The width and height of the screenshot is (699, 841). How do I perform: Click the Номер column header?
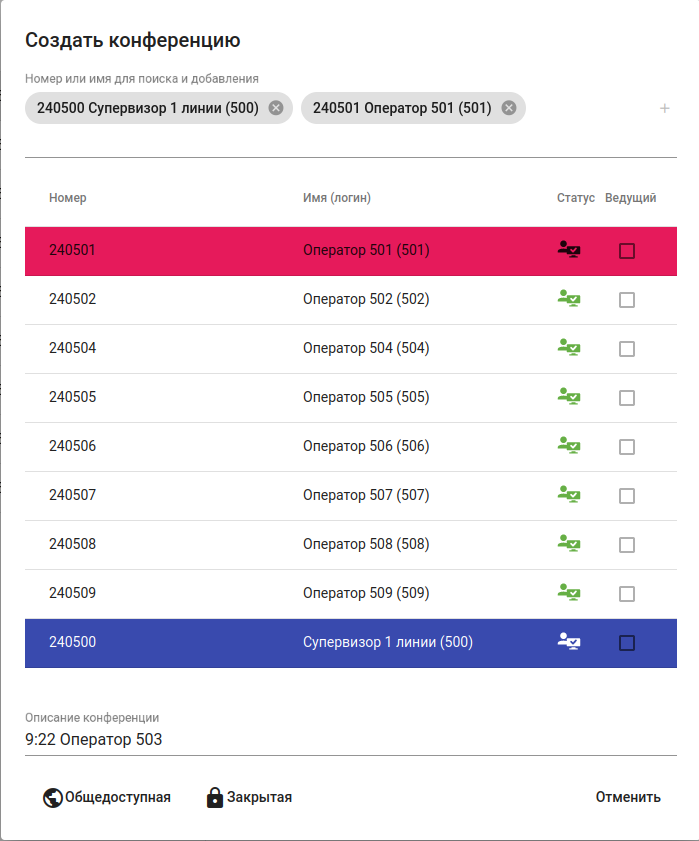pos(68,198)
